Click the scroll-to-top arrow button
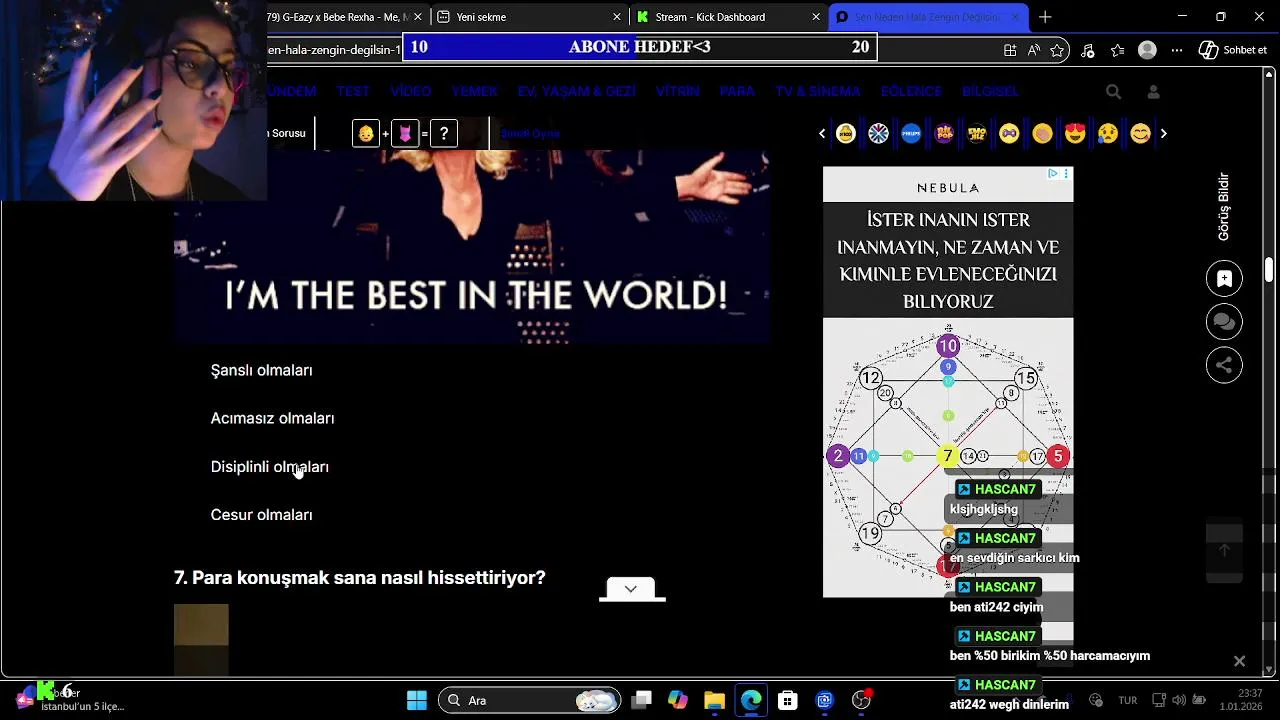The width and height of the screenshot is (1280, 720). (1224, 550)
